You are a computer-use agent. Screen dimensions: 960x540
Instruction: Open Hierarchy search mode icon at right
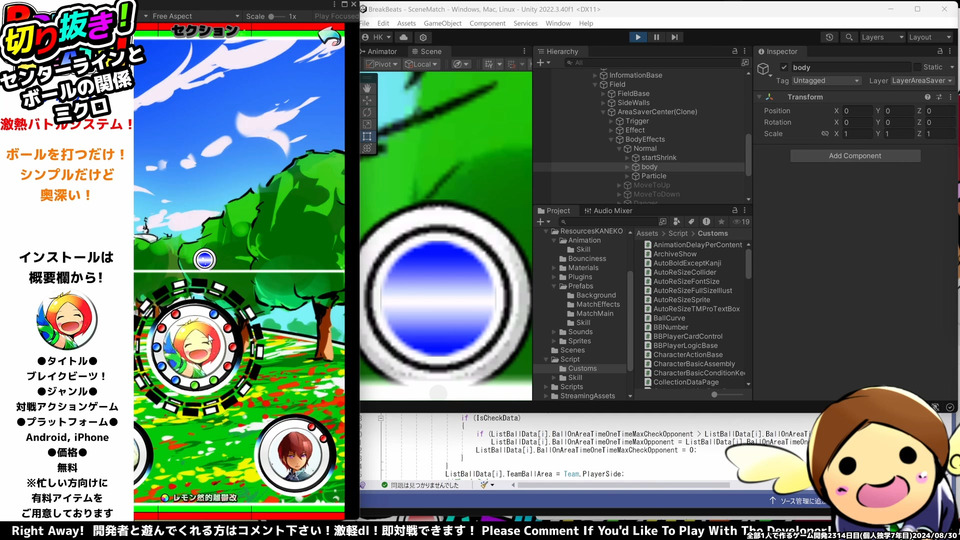pos(744,62)
